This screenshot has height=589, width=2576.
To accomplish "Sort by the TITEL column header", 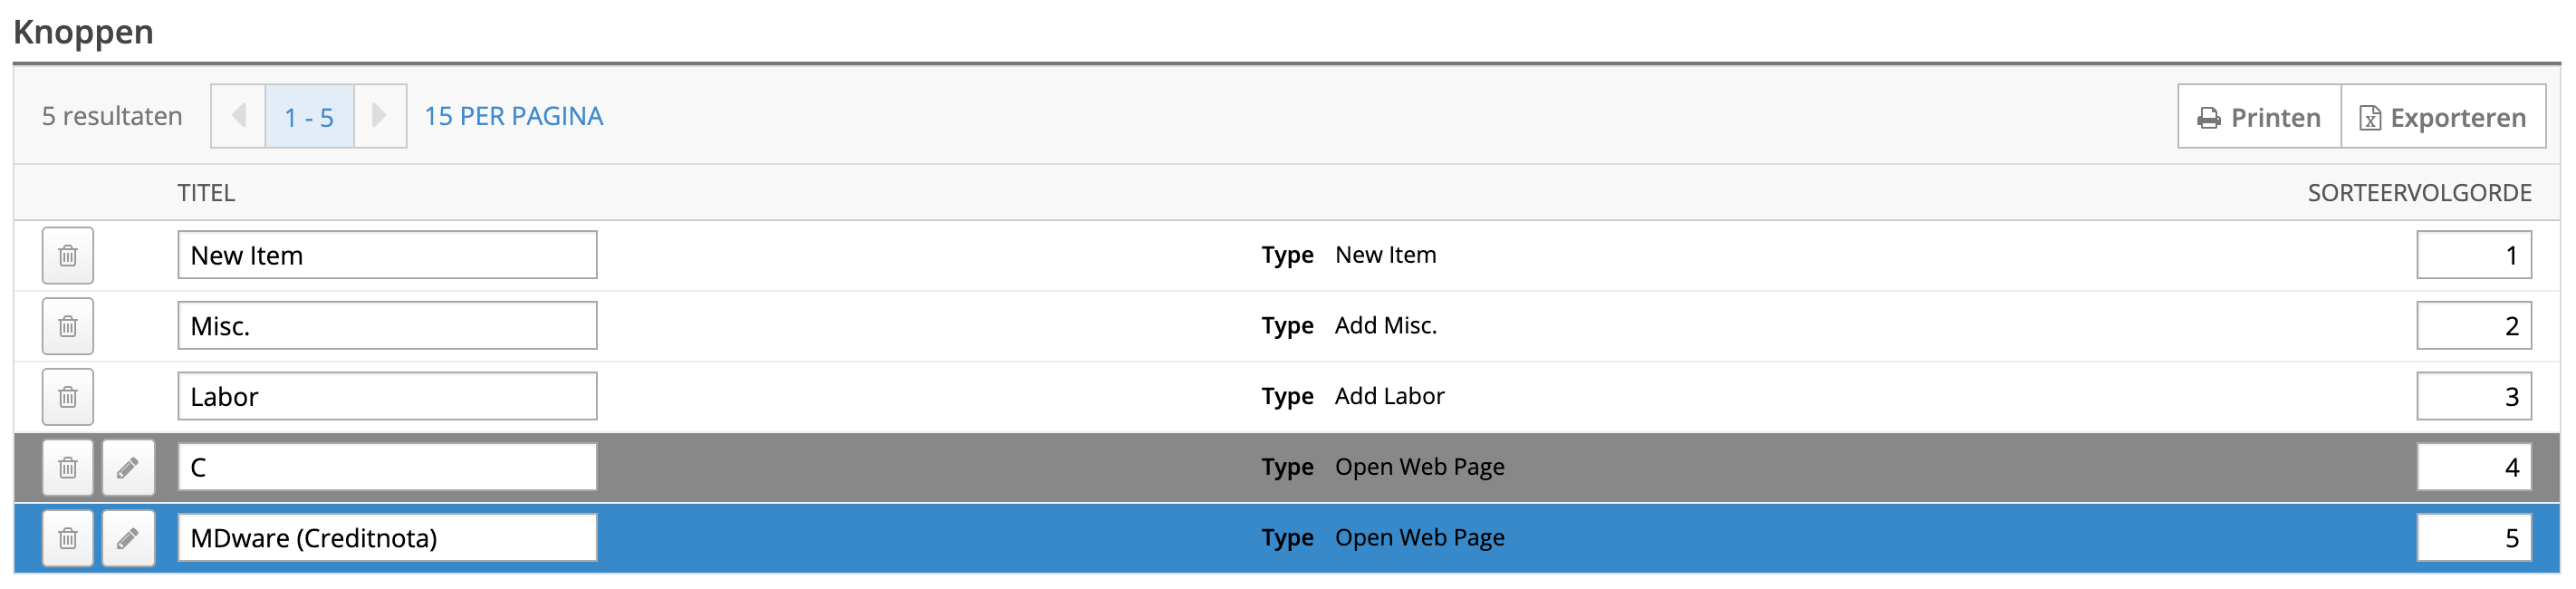I will coord(206,193).
